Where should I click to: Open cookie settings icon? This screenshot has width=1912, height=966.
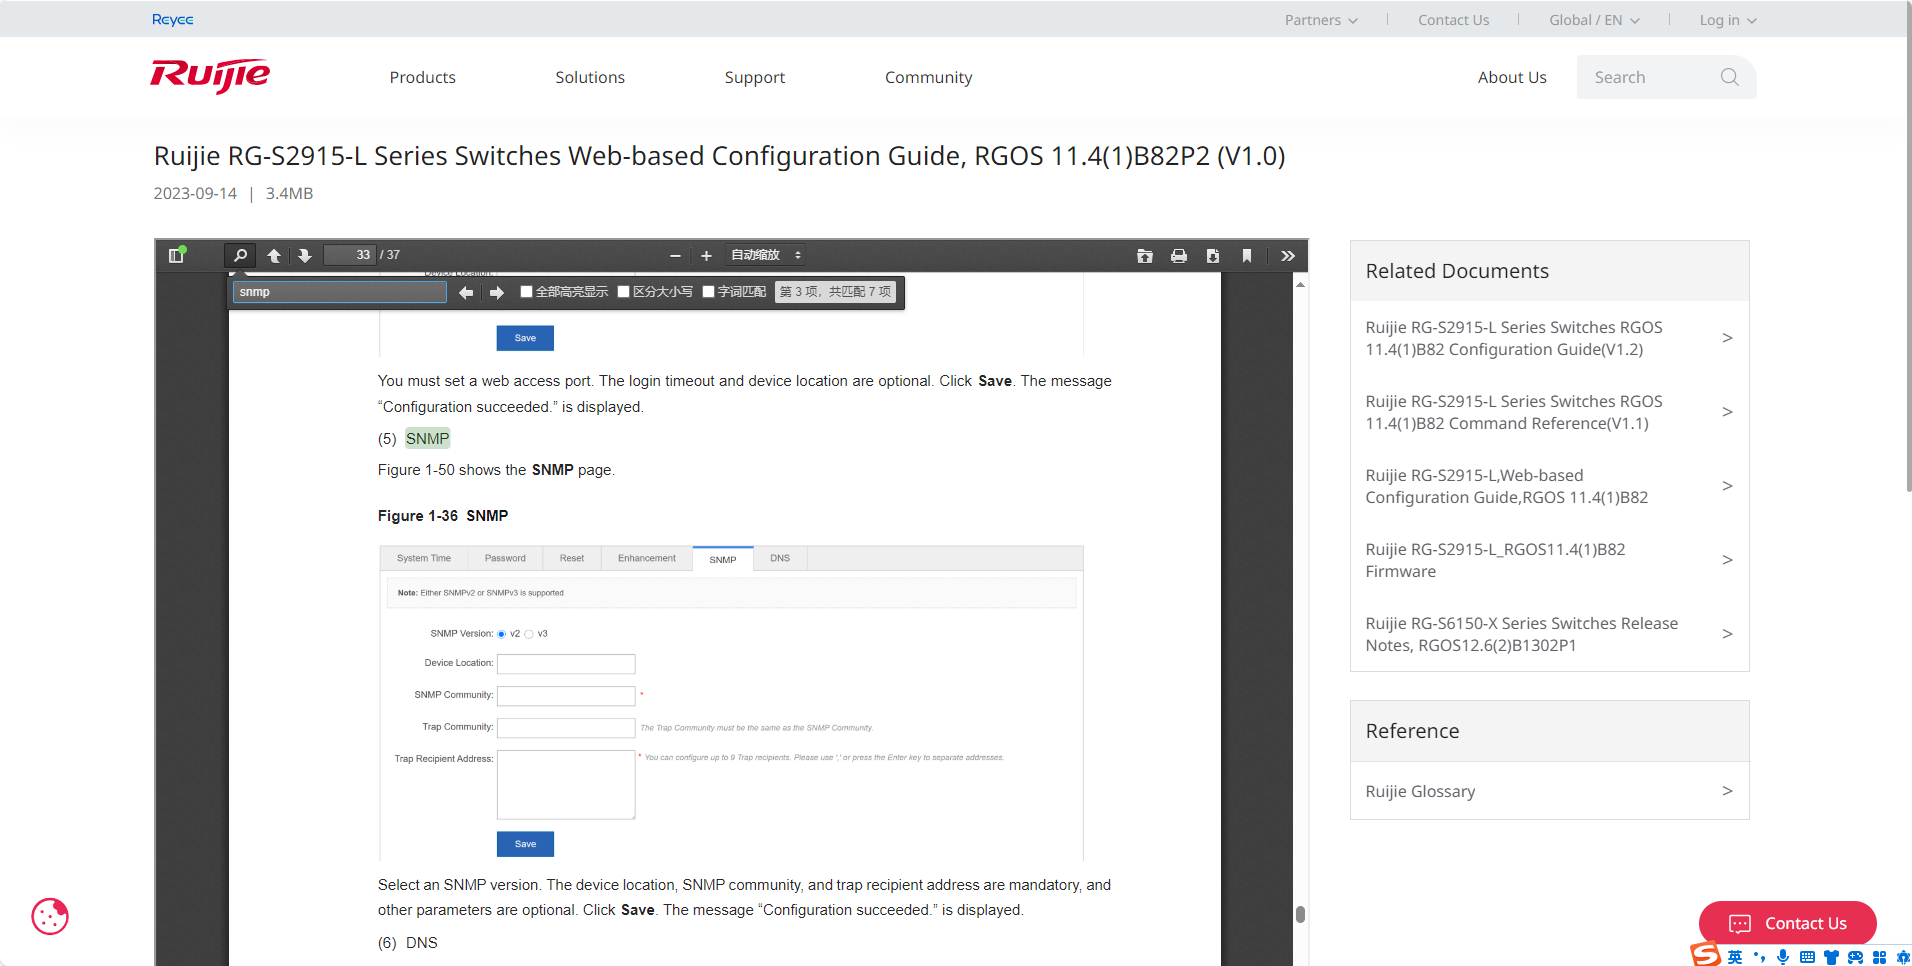point(50,916)
